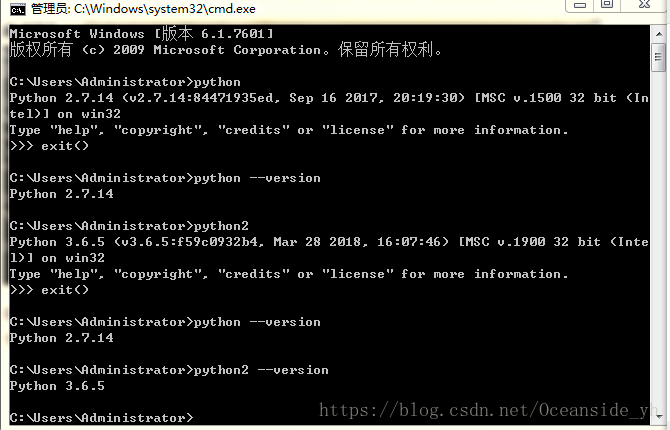Image resolution: width=670 pixels, height=430 pixels.
Task: Click the 版权所有 2009 Microsoft Corporation line
Action: [226, 50]
